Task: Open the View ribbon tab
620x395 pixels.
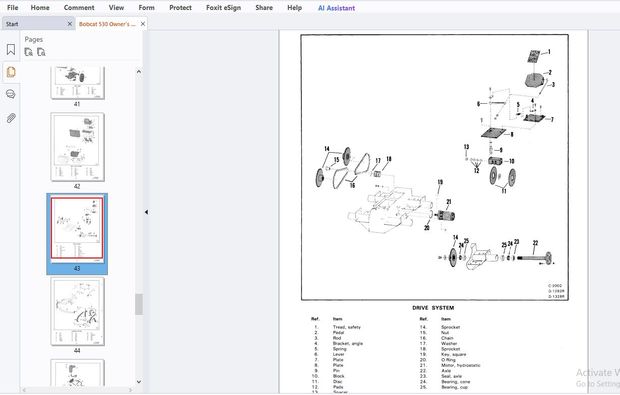Action: coord(116,8)
